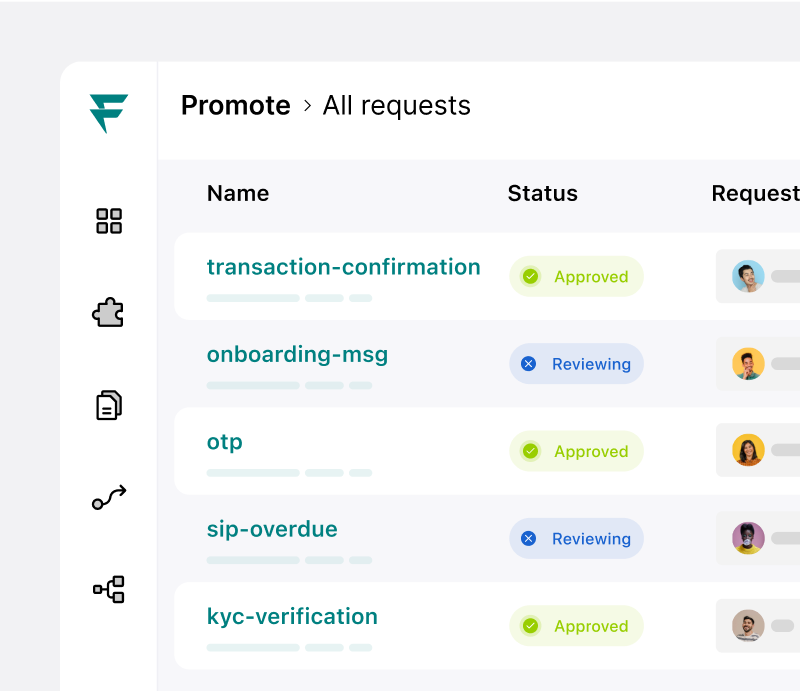Open the sip-overdue request
This screenshot has height=691, width=800.
click(x=272, y=529)
